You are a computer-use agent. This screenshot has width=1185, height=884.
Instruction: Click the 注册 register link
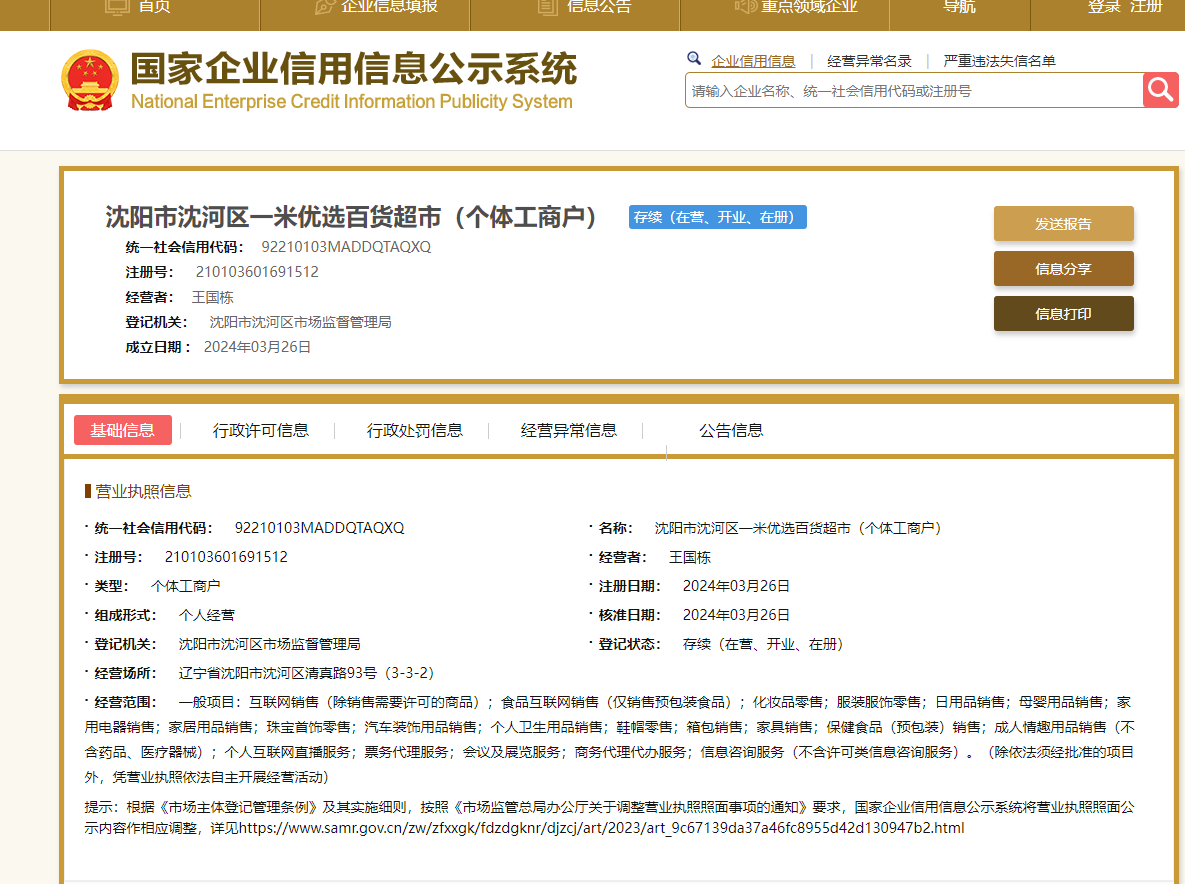pyautogui.click(x=1146, y=6)
